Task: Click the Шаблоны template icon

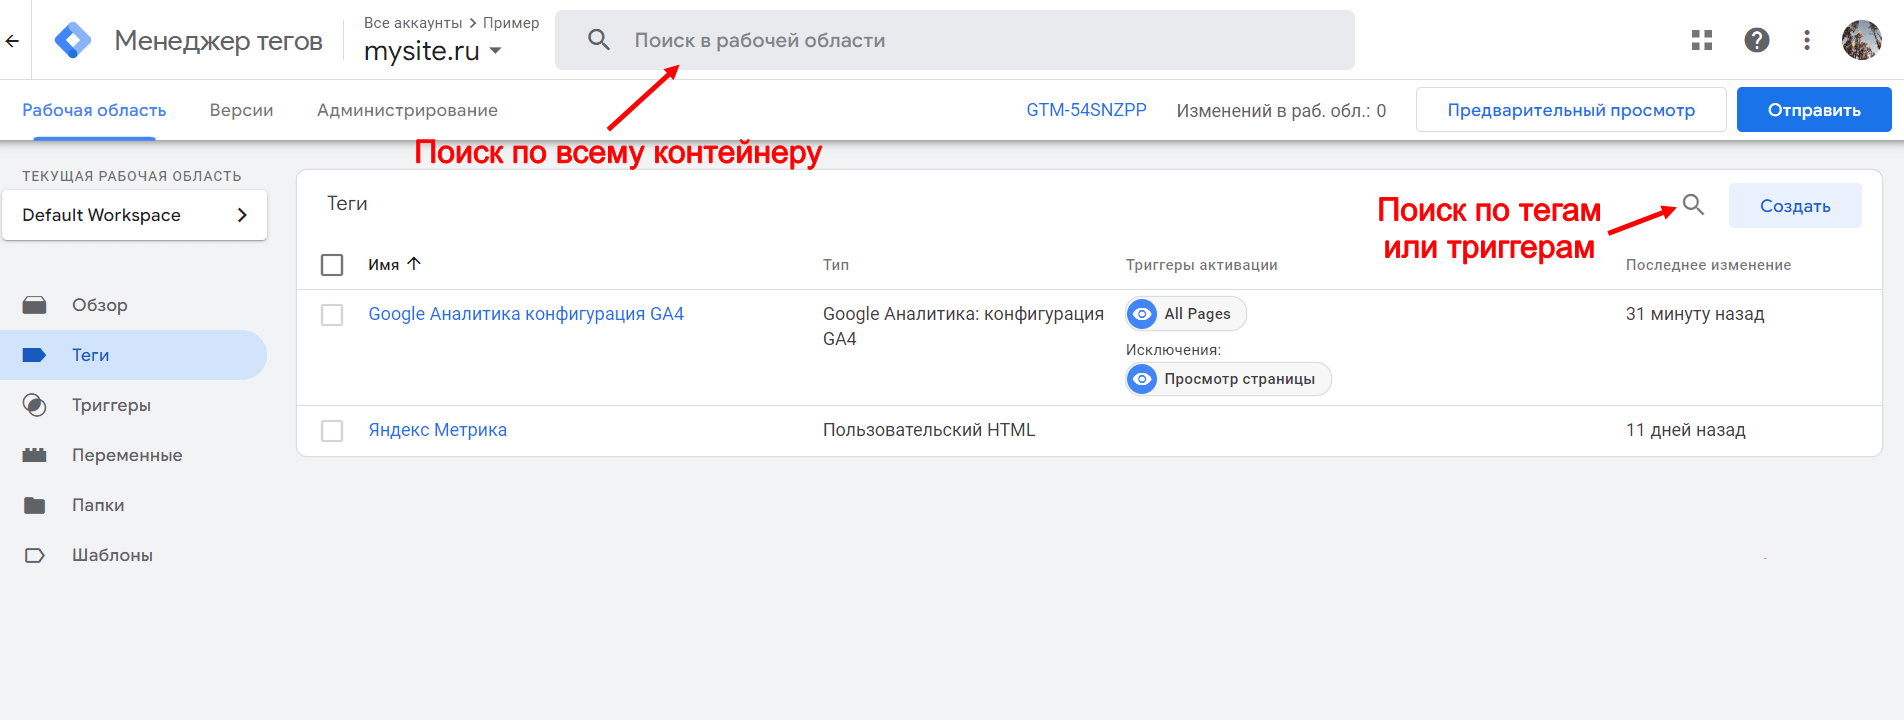Action: pyautogui.click(x=35, y=555)
